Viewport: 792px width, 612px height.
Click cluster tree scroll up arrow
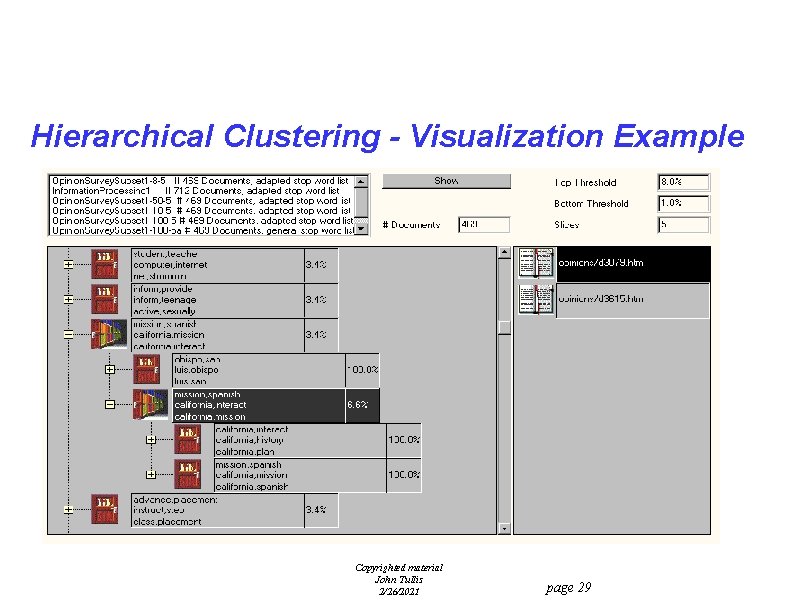[504, 253]
